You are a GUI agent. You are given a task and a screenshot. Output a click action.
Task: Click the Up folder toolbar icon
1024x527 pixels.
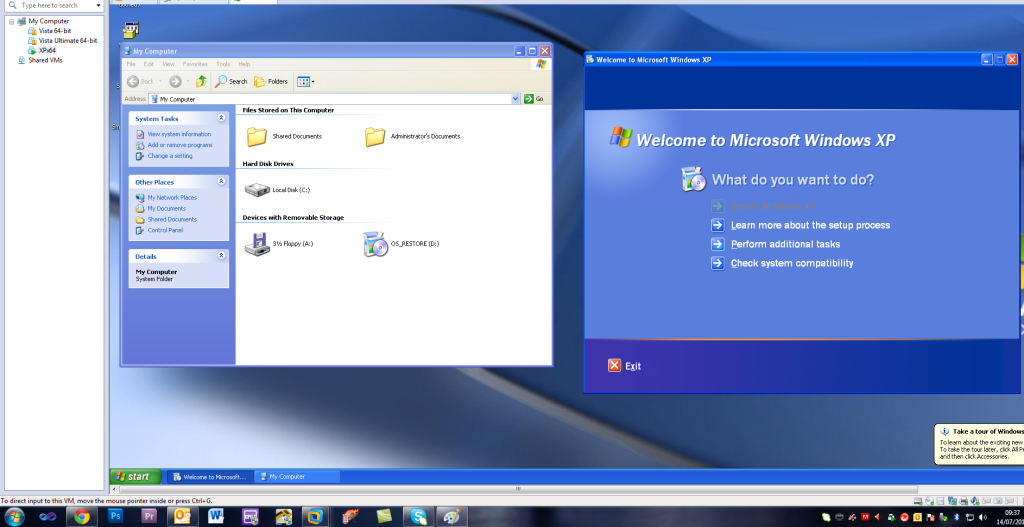[201, 81]
